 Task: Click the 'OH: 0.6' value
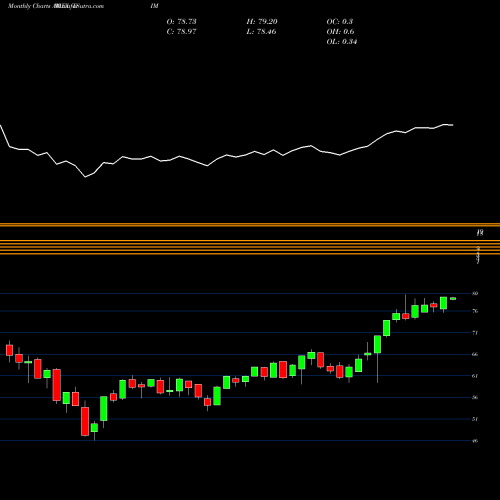tap(340, 32)
